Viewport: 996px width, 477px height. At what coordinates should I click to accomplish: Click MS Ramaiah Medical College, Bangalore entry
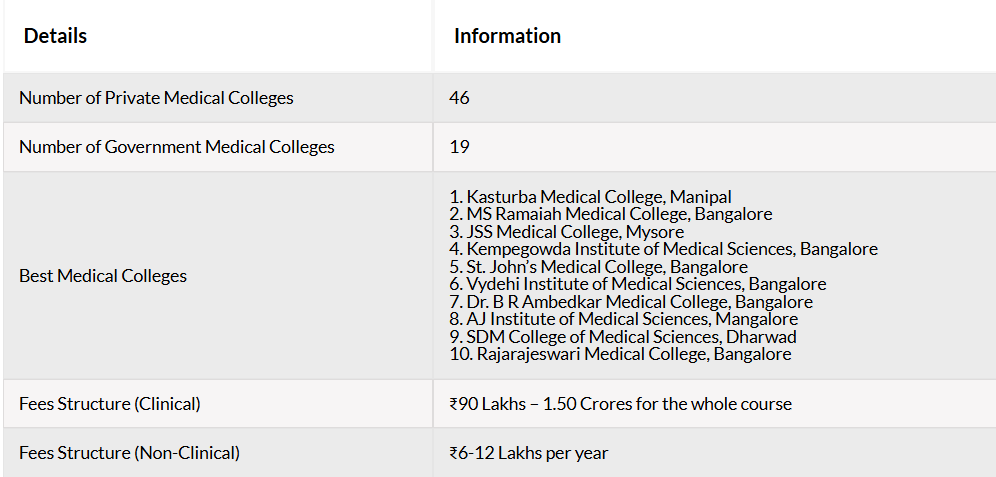coord(610,214)
